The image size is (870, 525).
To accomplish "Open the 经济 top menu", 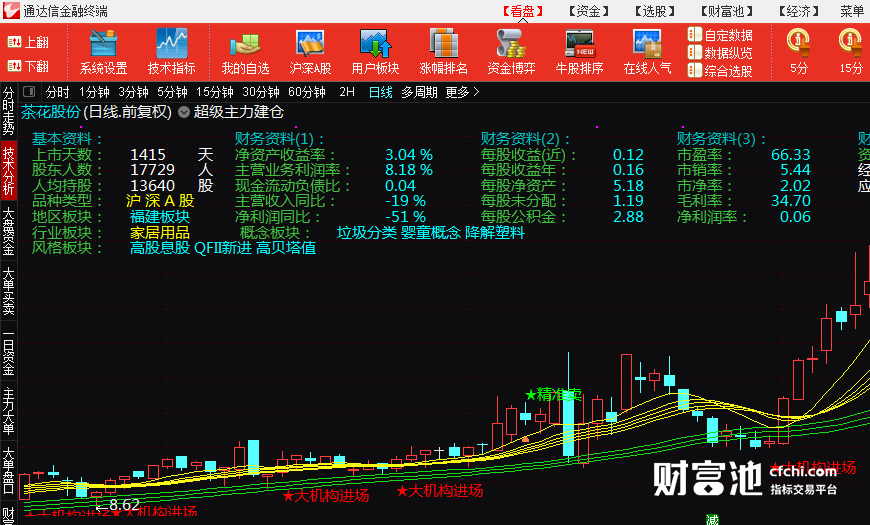I will (x=799, y=11).
